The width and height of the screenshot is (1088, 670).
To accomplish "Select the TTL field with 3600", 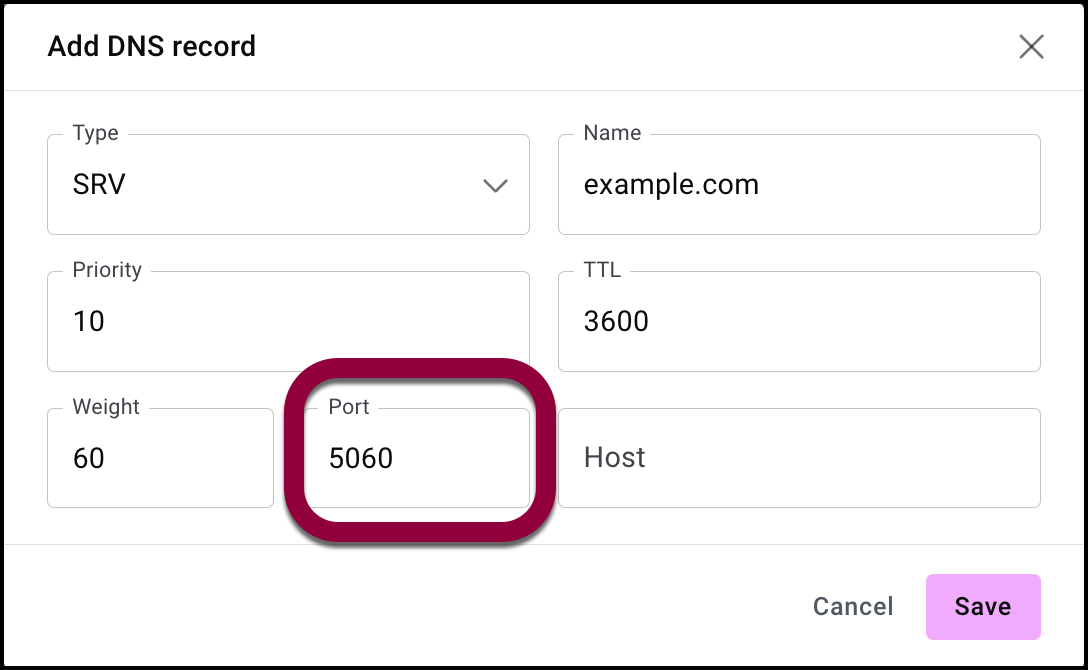I will (798, 322).
